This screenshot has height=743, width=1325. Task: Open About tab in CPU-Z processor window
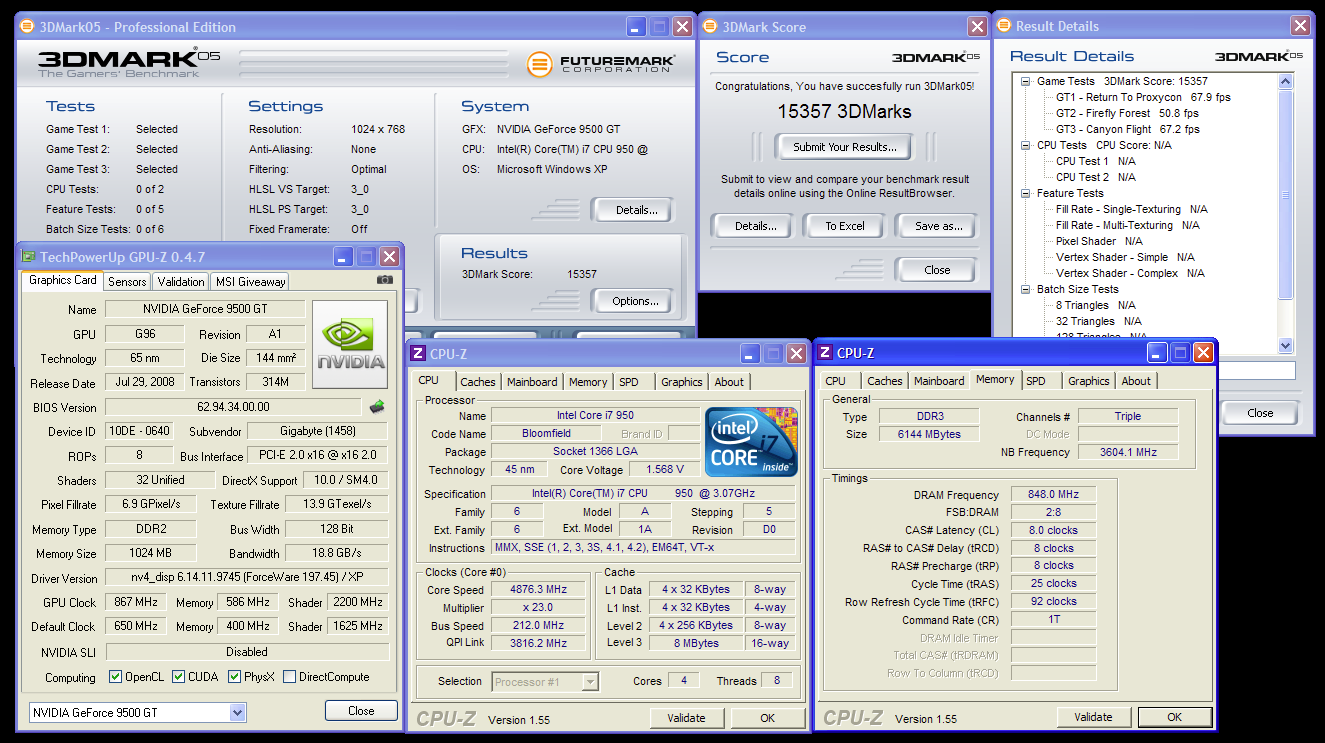click(x=729, y=382)
